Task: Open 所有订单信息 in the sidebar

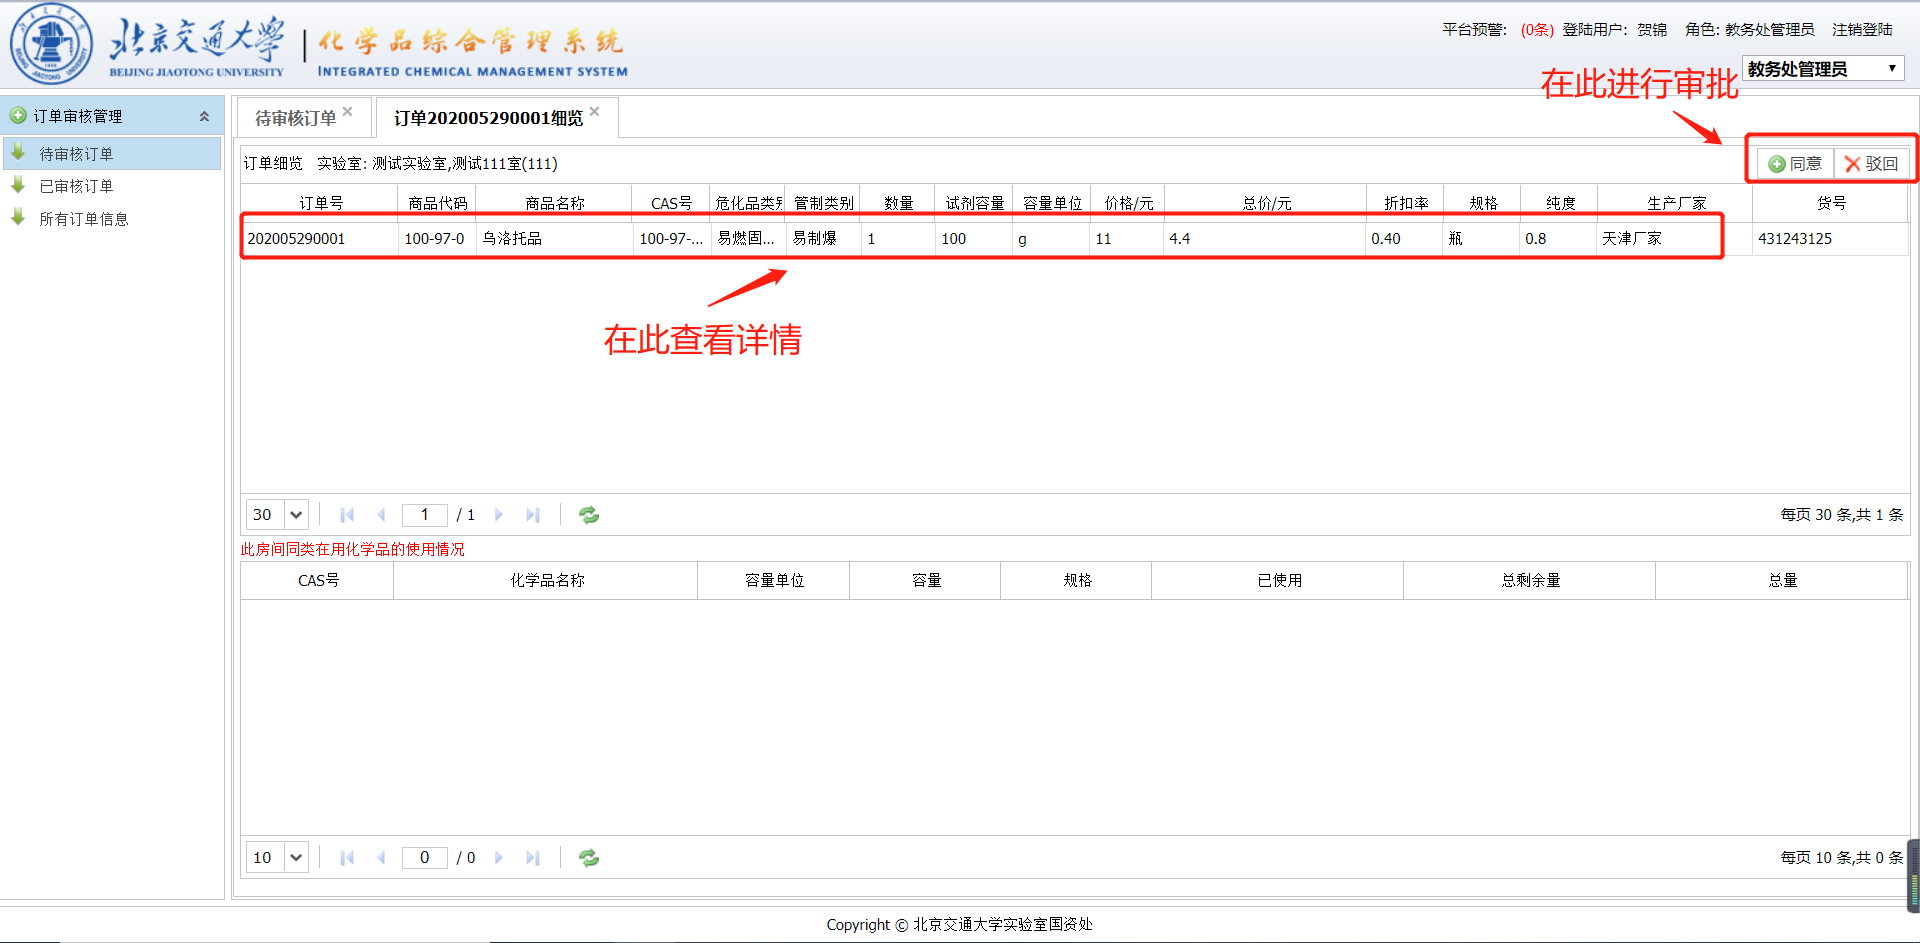Action: coord(84,219)
